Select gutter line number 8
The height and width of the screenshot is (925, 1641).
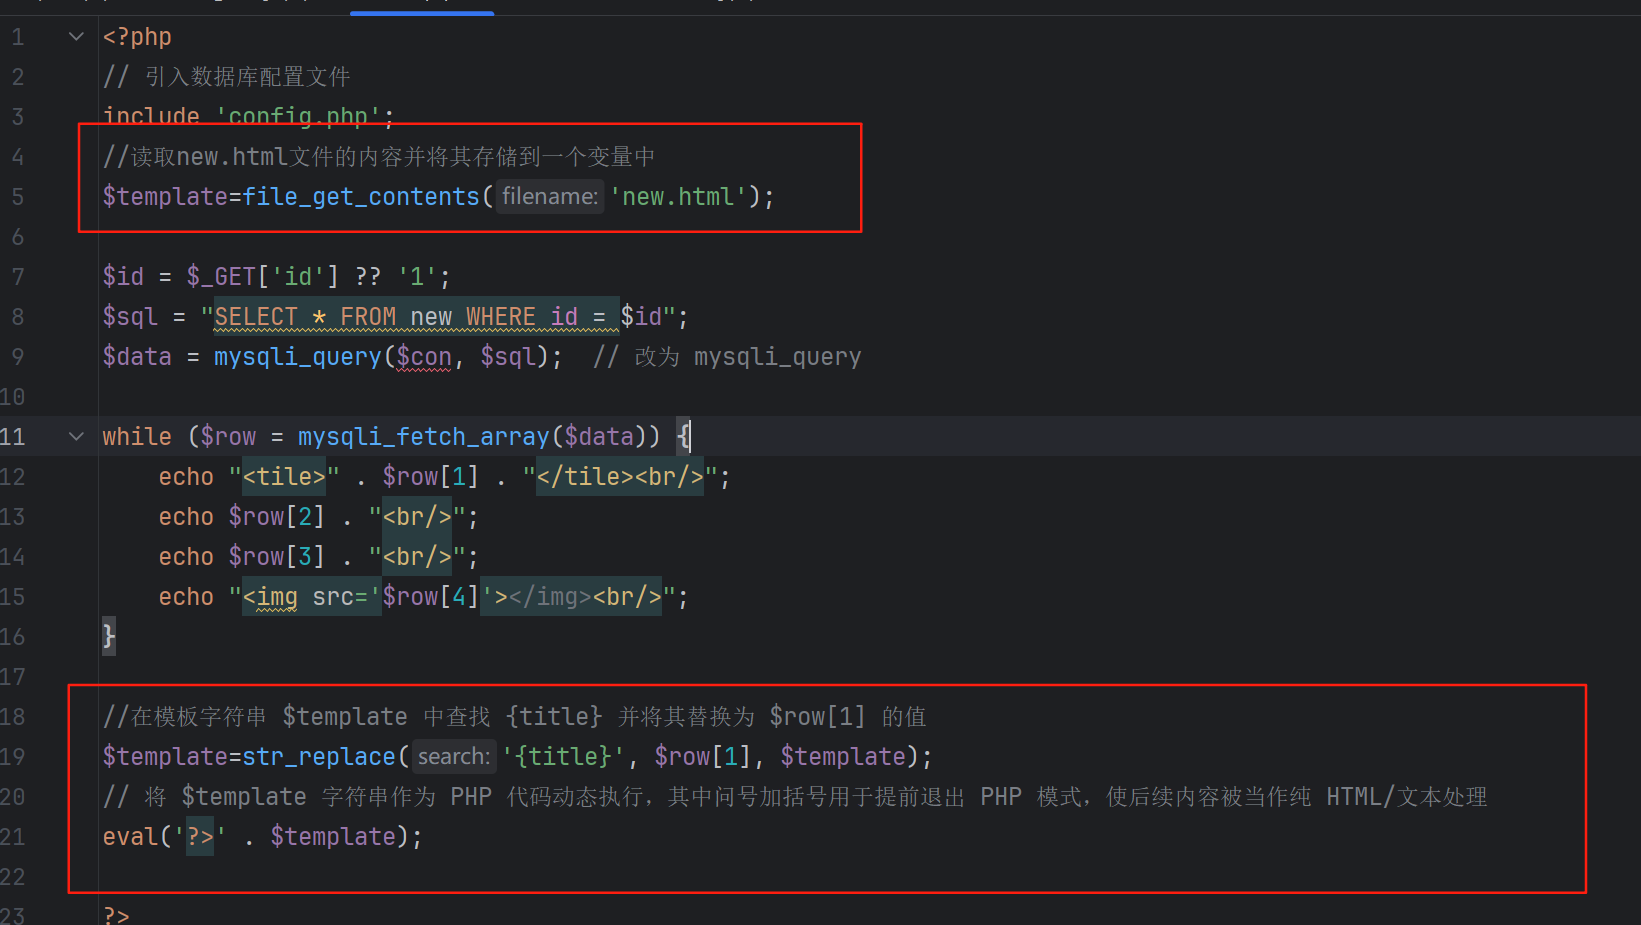point(18,317)
